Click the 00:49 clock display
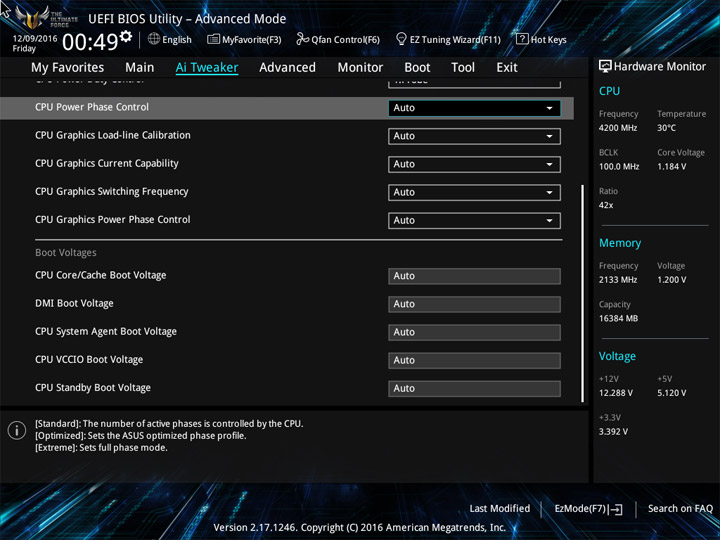The width and height of the screenshot is (720, 540). pyautogui.click(x=90, y=43)
